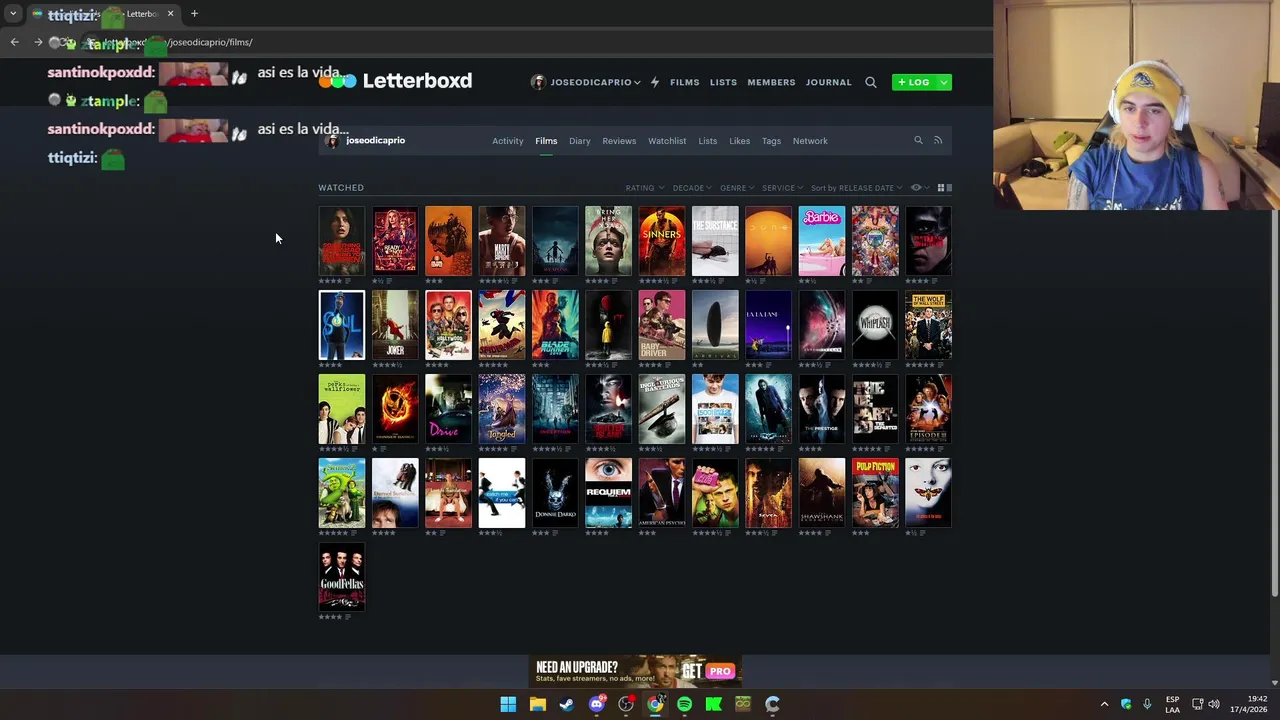The height and width of the screenshot is (720, 1280).
Task: Expand the arrow beside the LOG button
Action: point(943,82)
